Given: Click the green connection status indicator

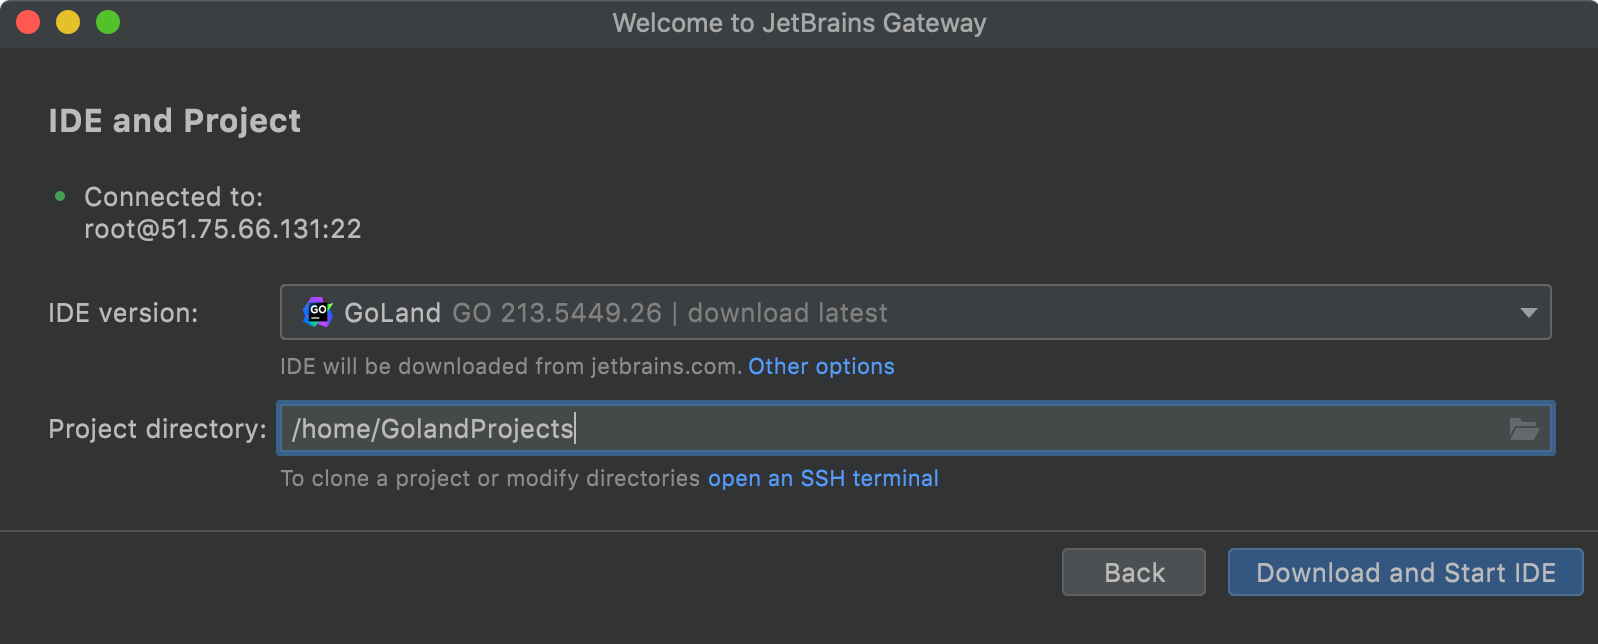Looking at the screenshot, I should tap(59, 196).
